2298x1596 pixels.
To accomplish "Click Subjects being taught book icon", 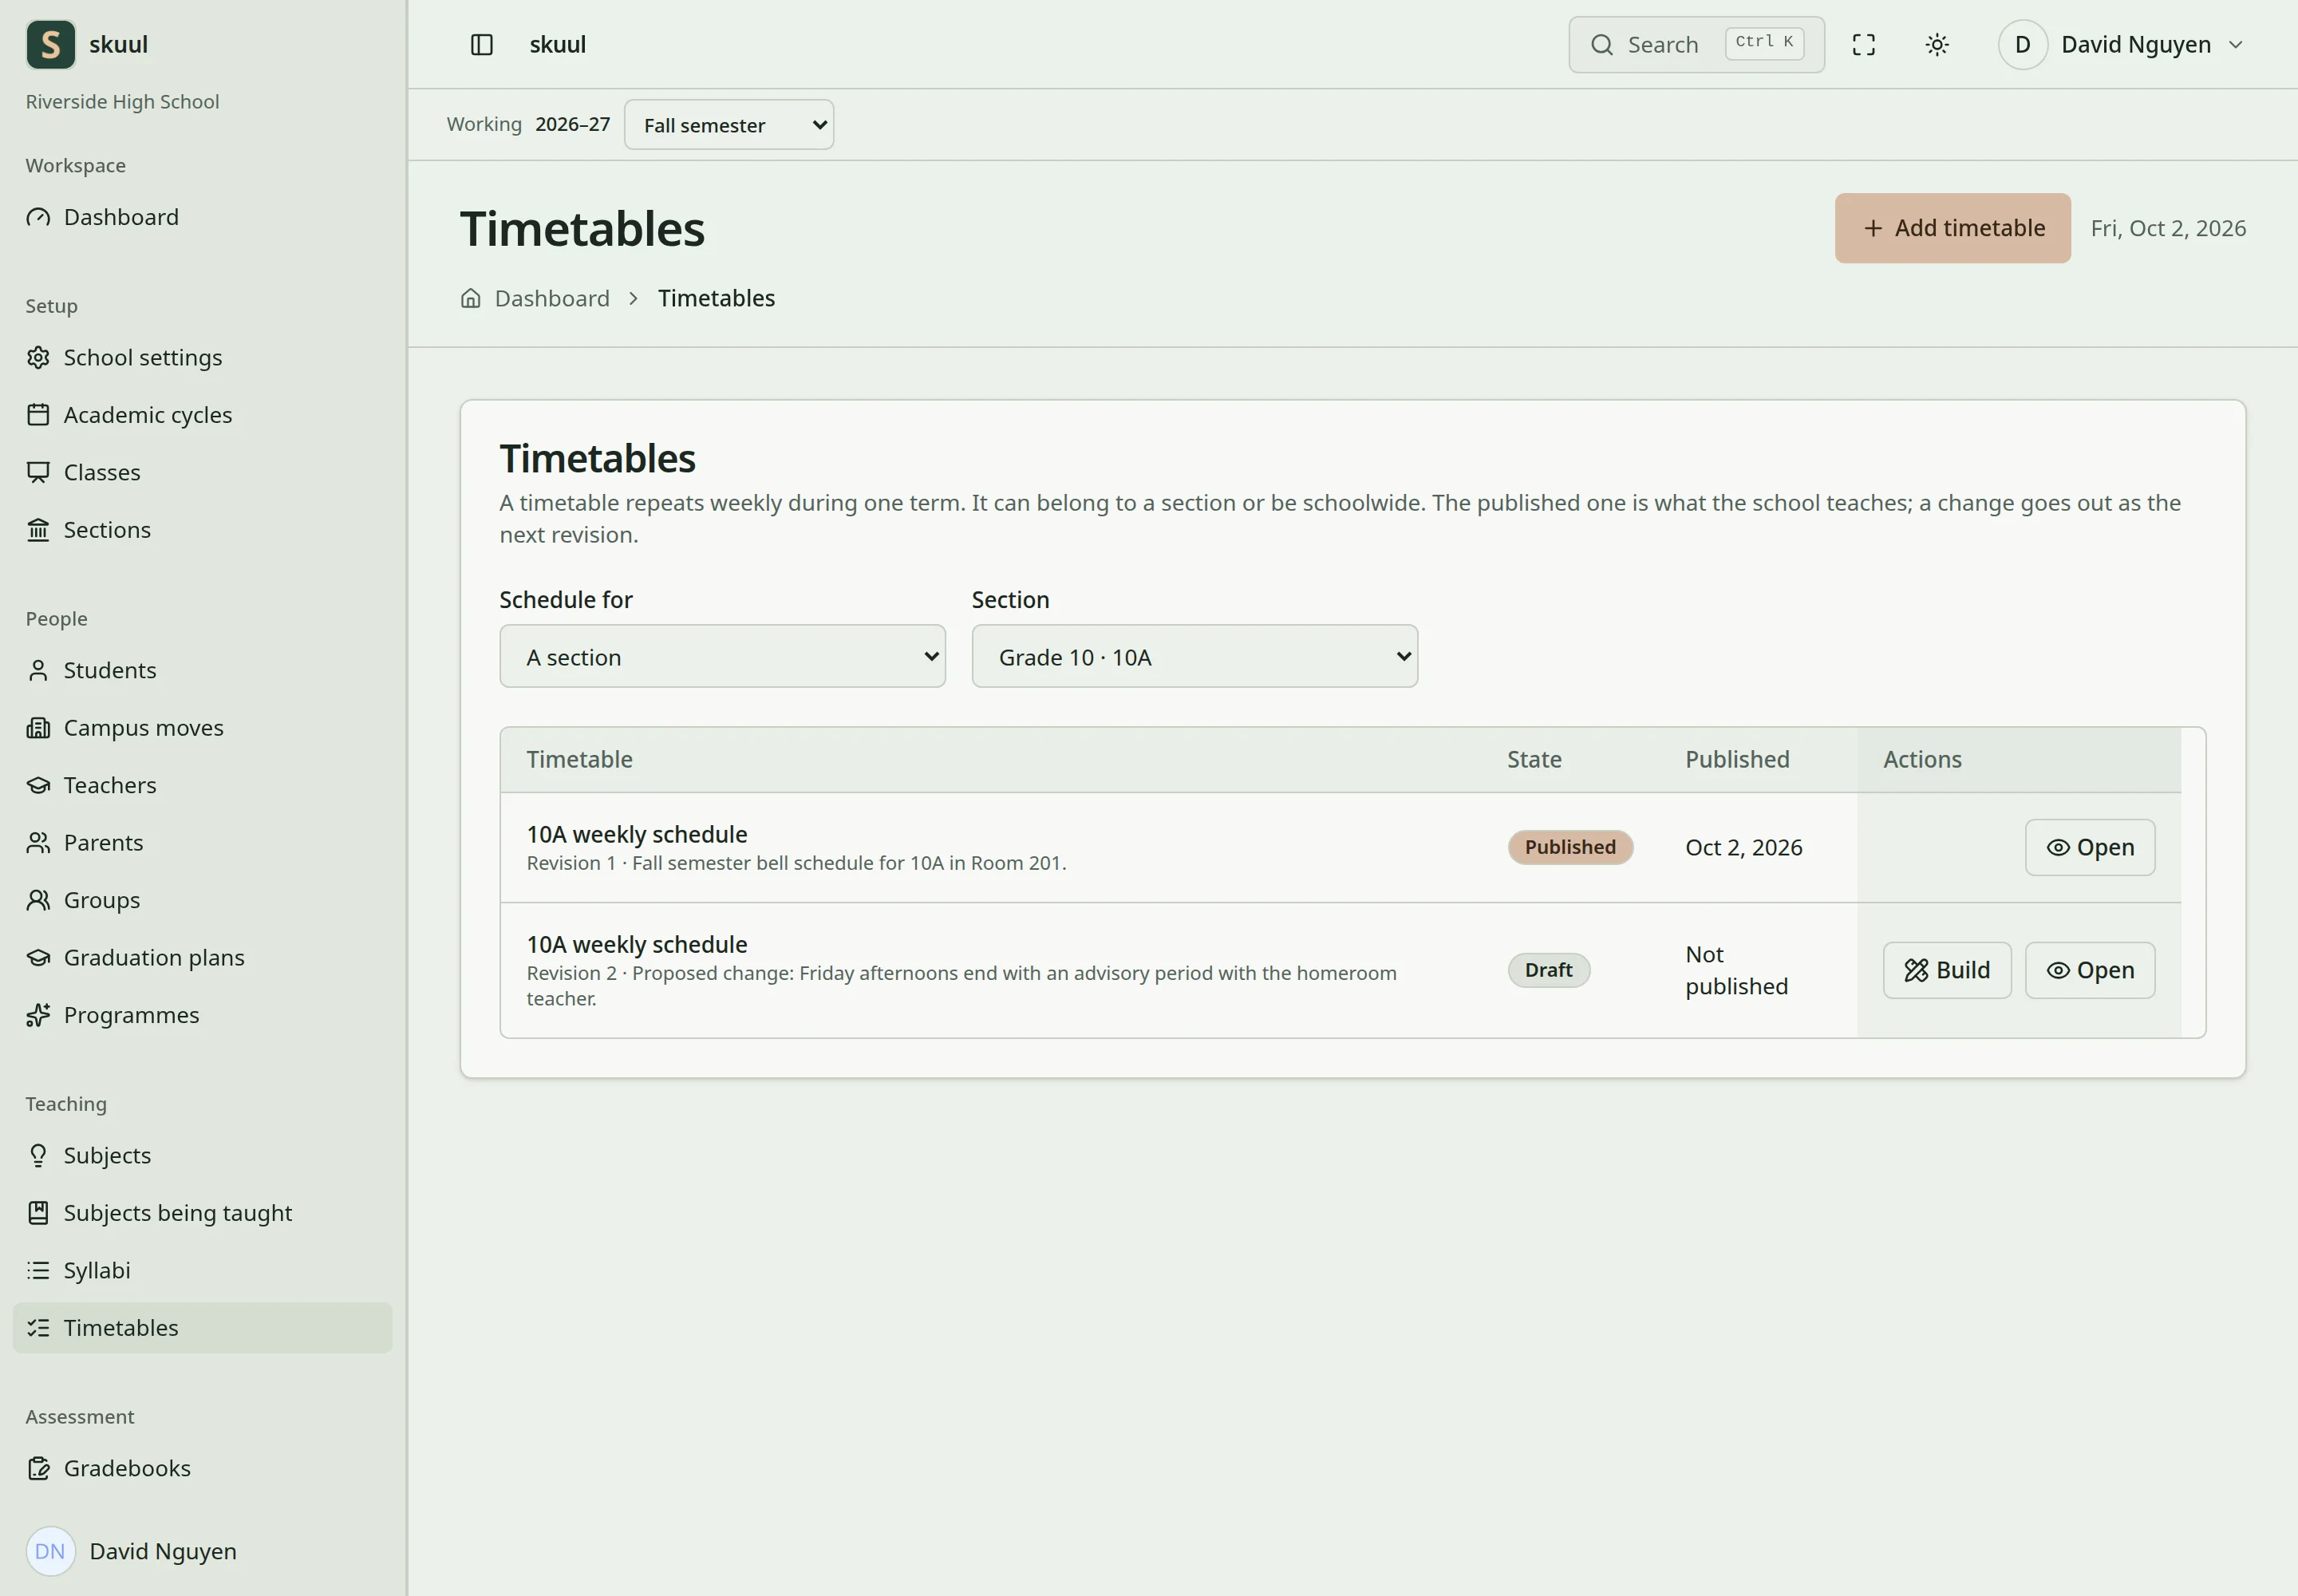I will point(38,1214).
